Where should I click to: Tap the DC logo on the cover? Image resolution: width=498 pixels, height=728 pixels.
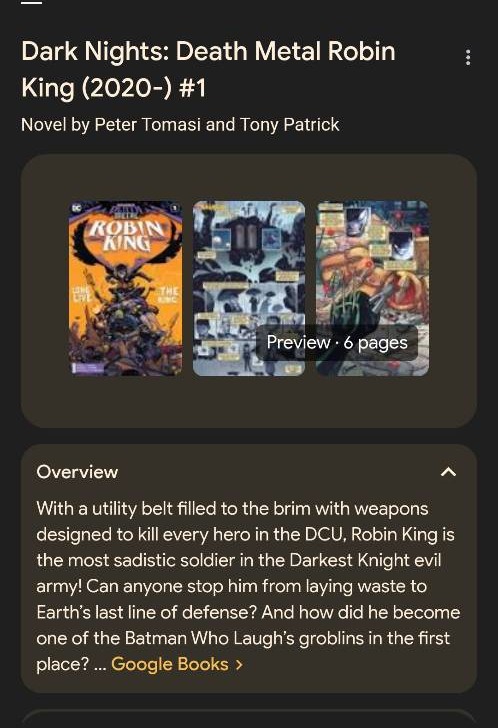pyautogui.click(x=76, y=208)
